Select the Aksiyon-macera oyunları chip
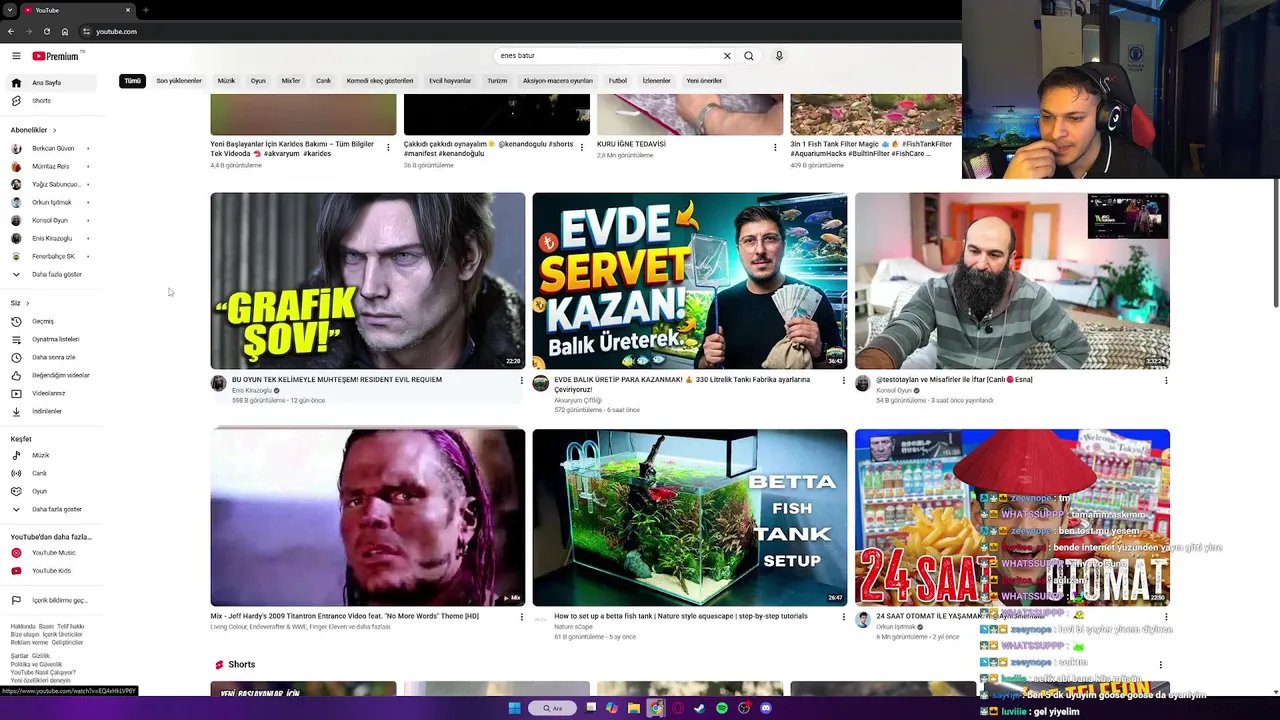The image size is (1280, 720). (558, 81)
